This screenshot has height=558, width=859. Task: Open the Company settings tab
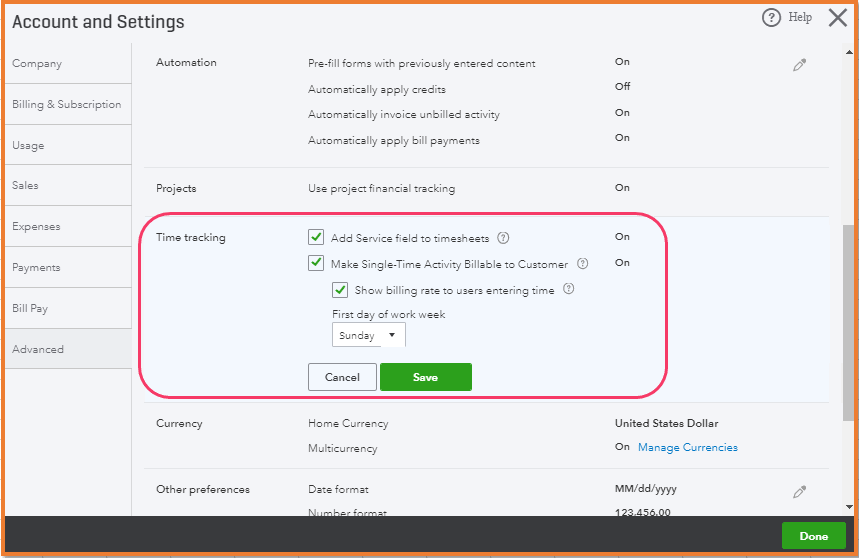(x=37, y=64)
